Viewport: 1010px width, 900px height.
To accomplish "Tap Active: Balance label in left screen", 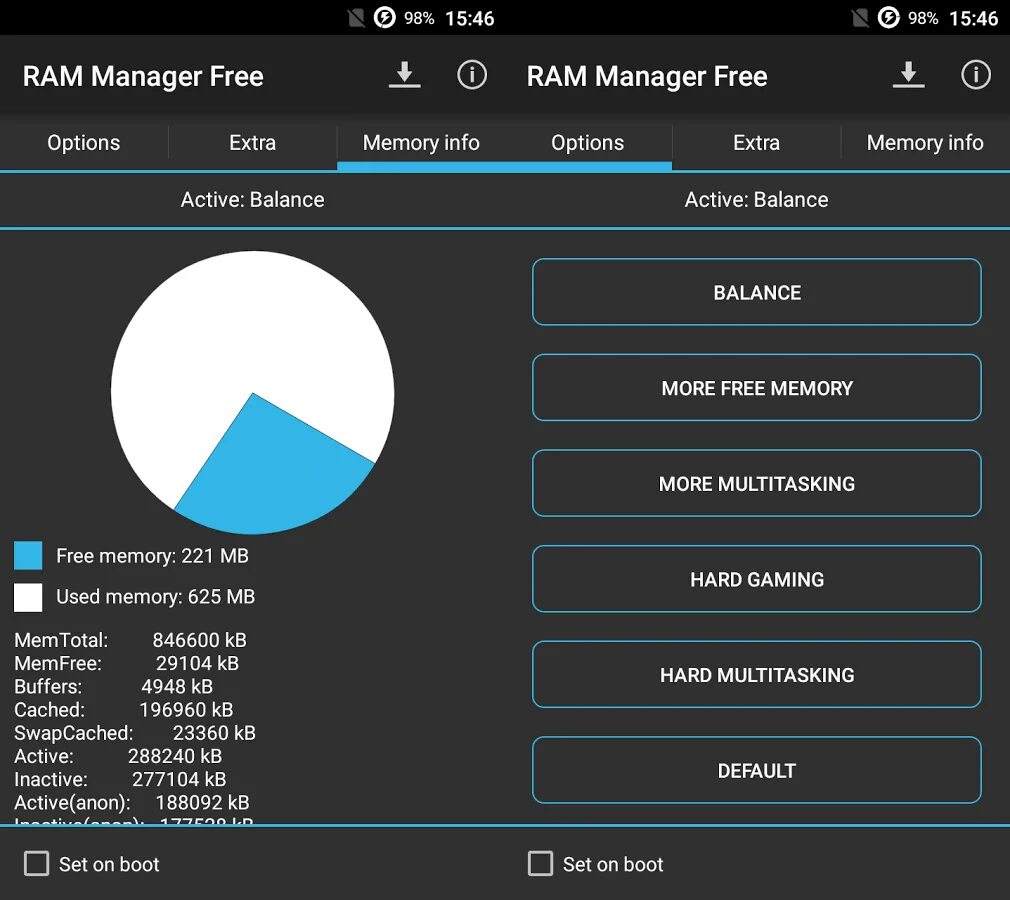I will pos(252,200).
